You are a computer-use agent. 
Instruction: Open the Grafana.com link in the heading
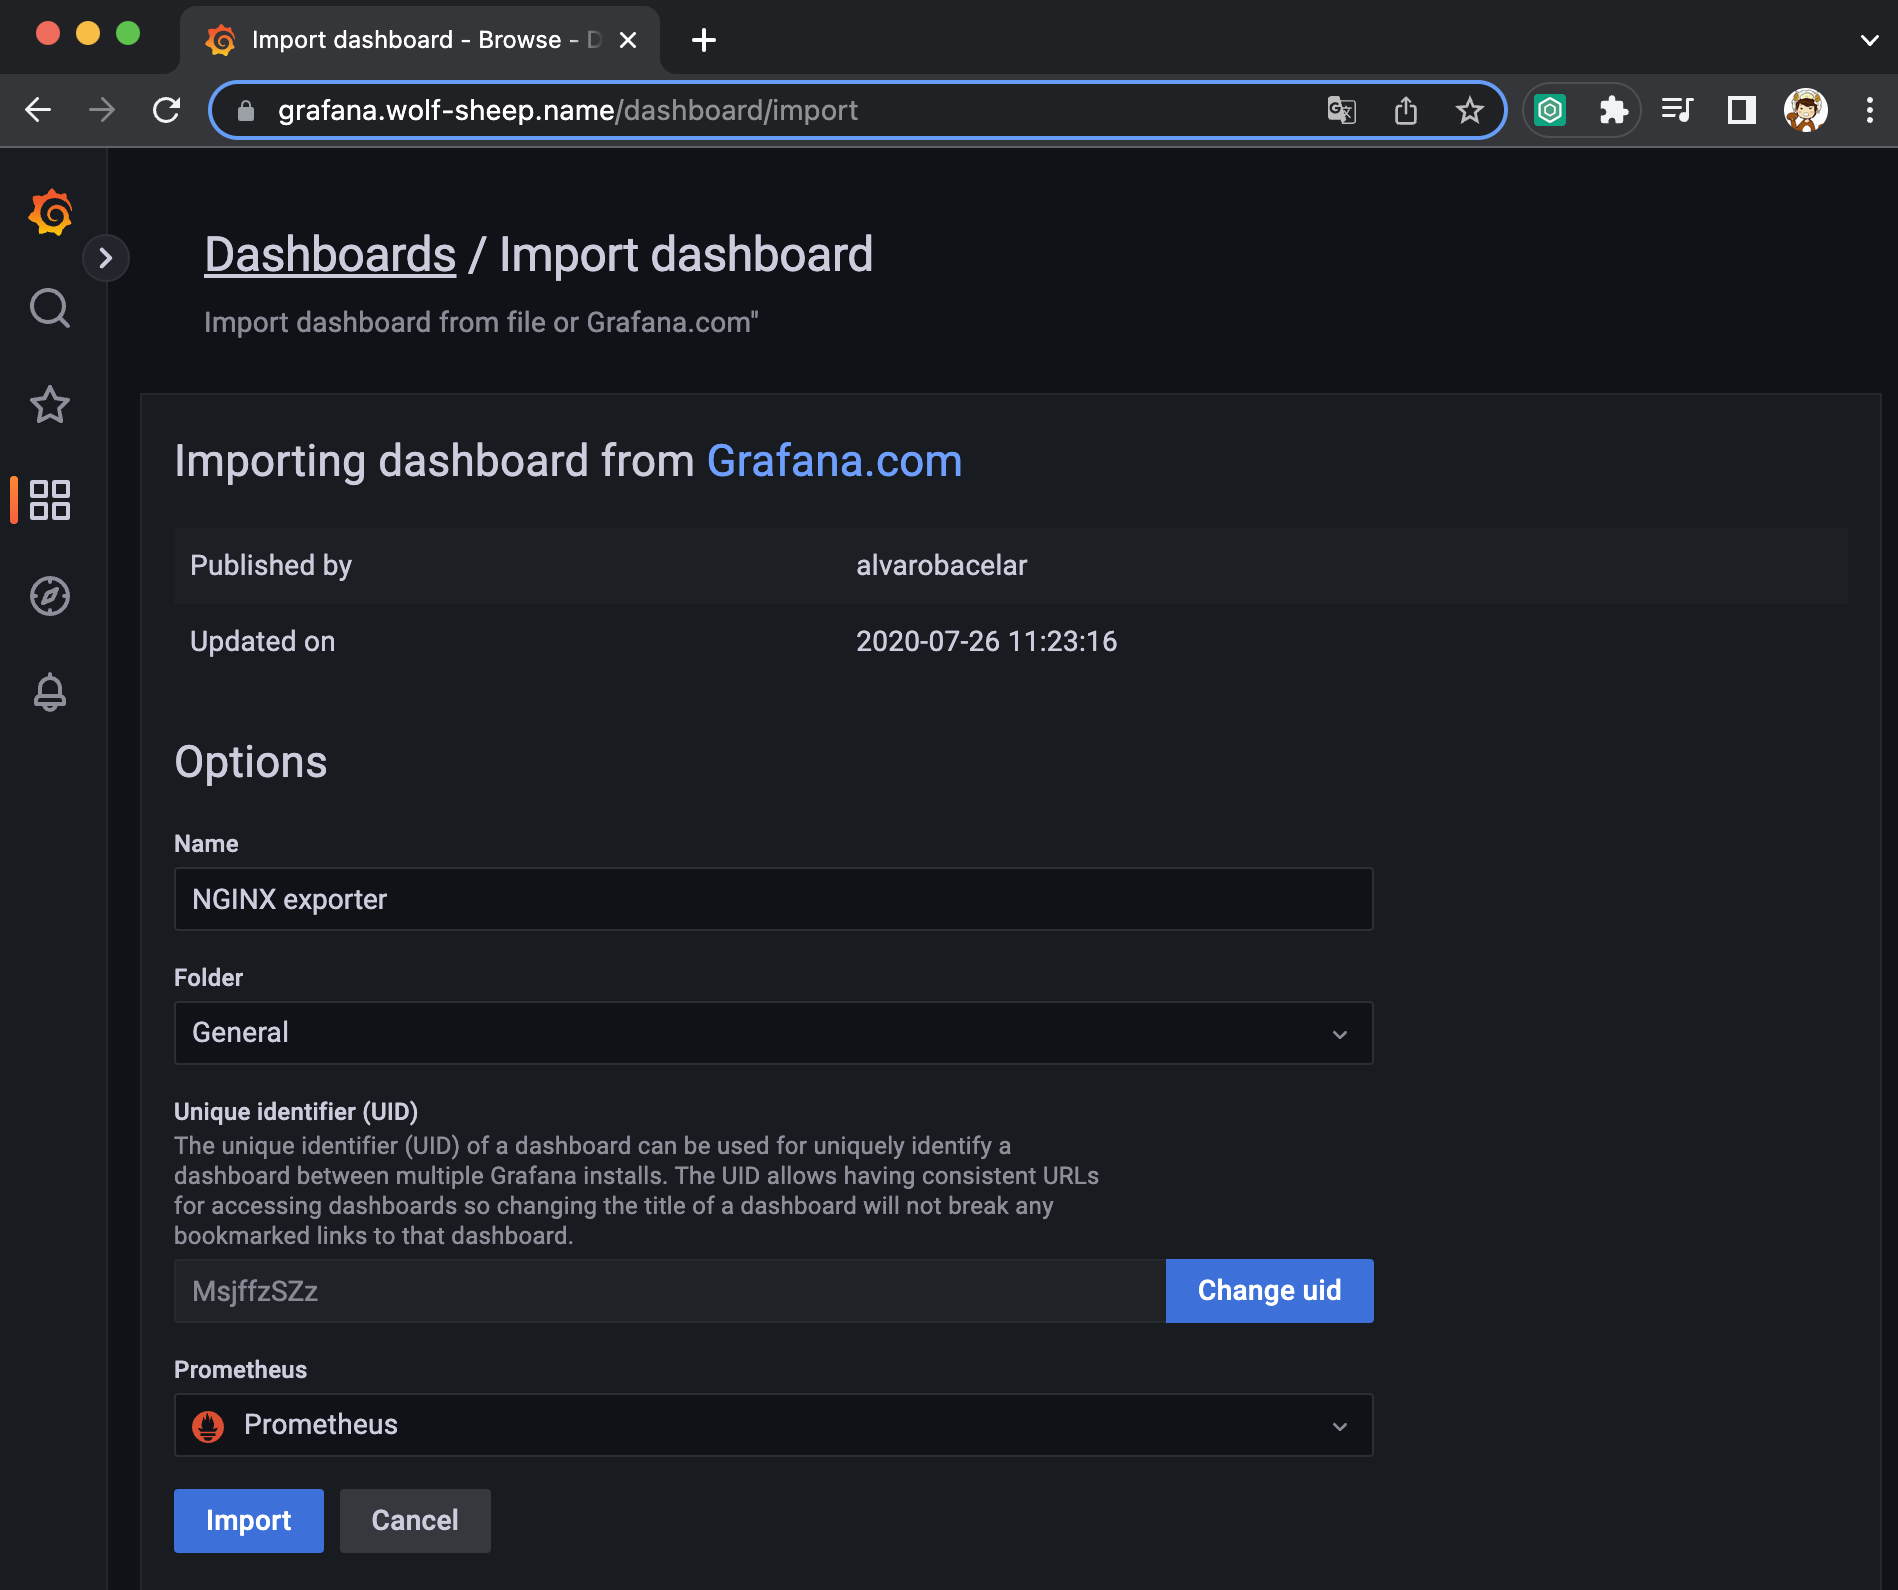coord(834,461)
